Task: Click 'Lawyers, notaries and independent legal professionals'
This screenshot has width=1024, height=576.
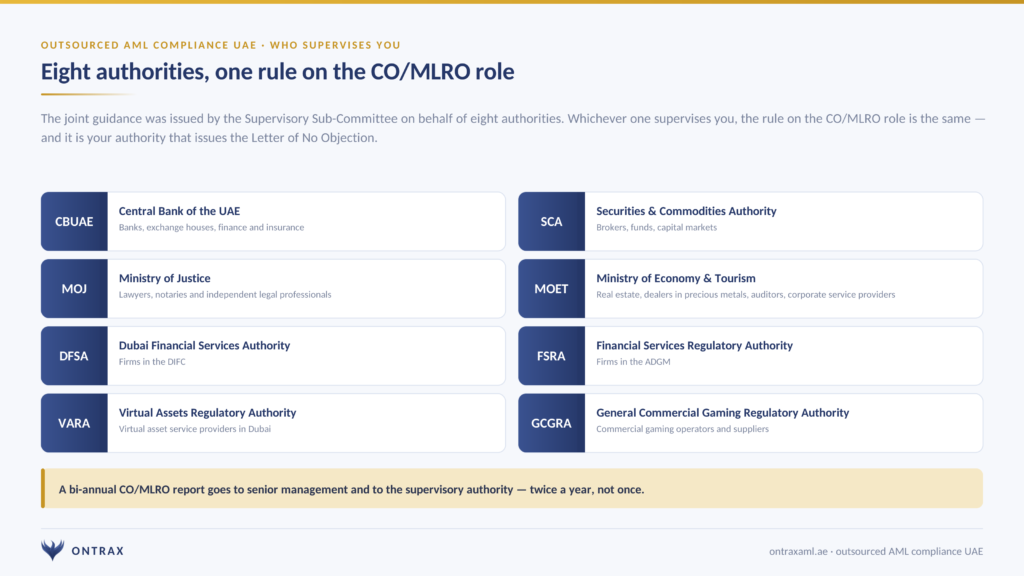Action: click(225, 295)
